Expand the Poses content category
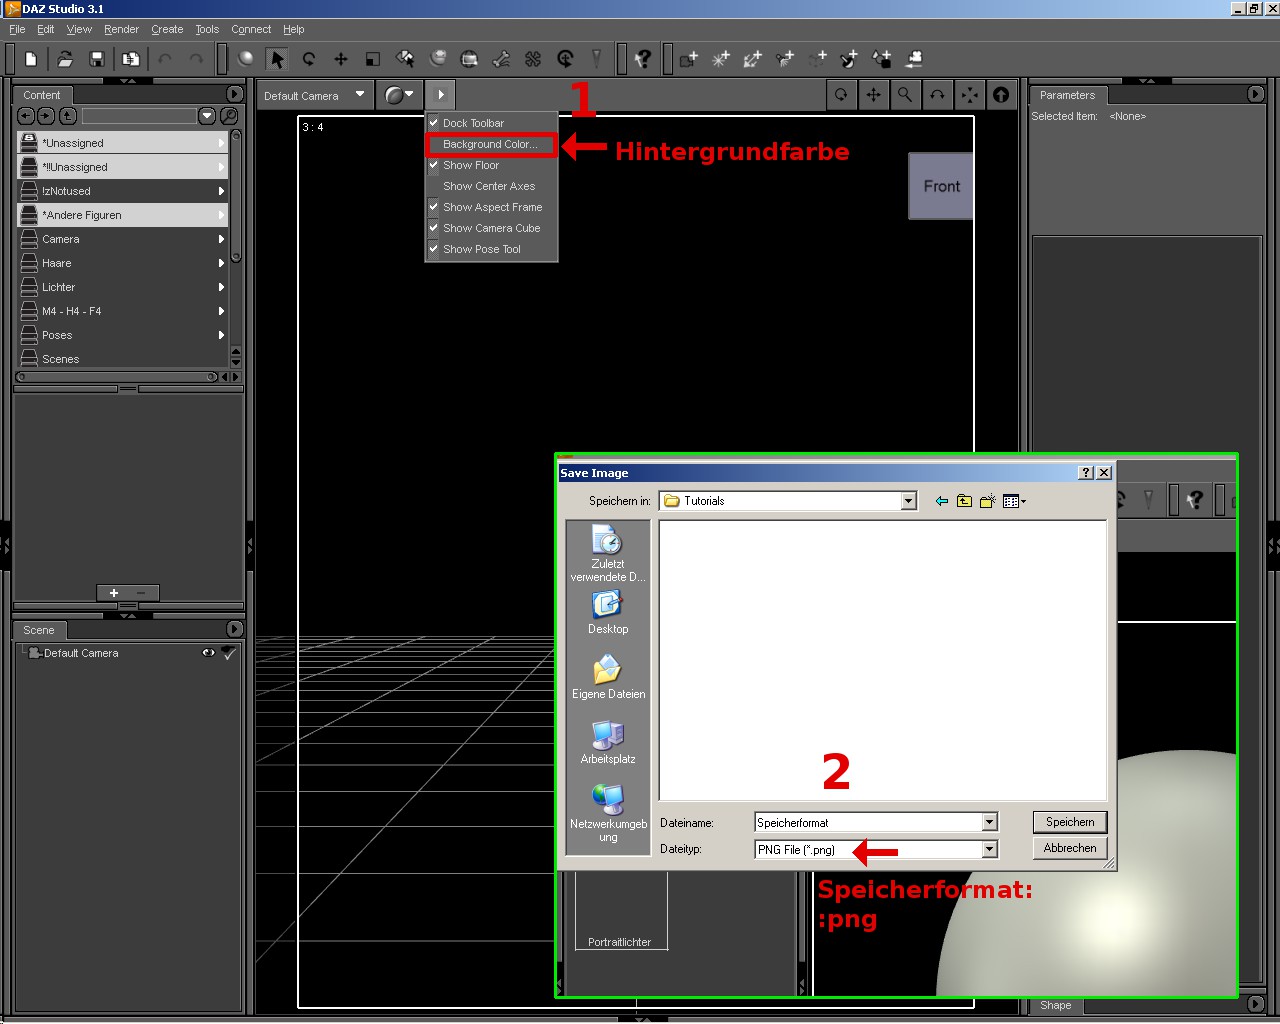 point(221,335)
